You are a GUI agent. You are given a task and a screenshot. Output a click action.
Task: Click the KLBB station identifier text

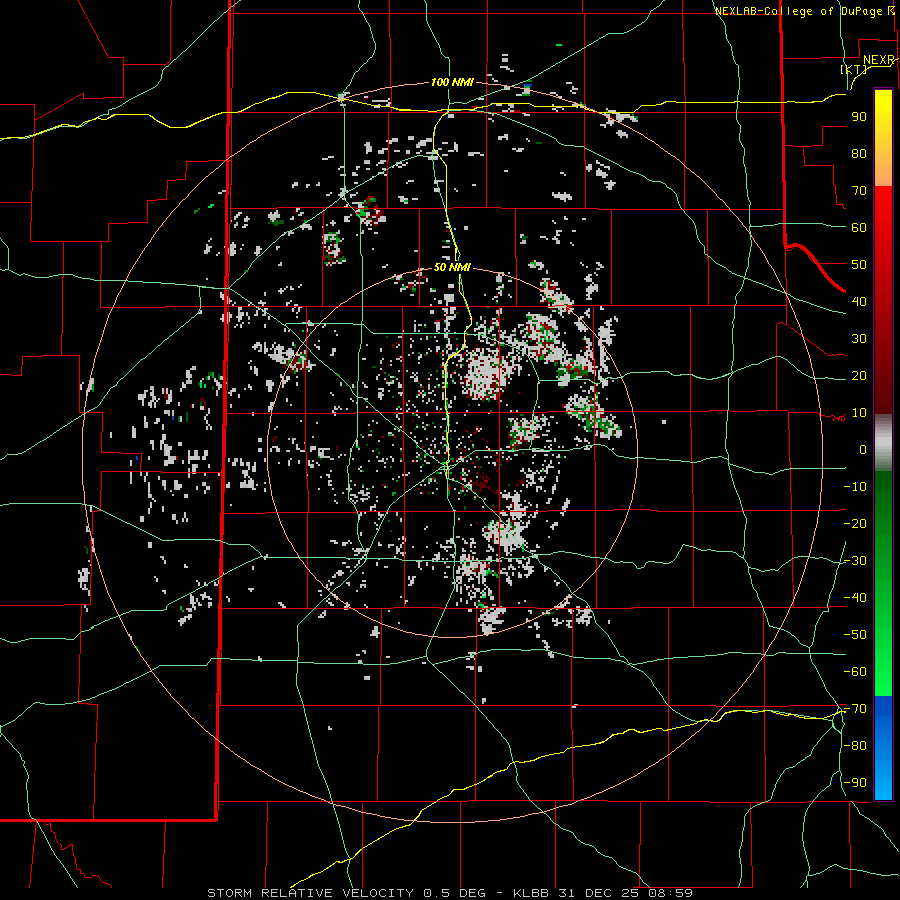pyautogui.click(x=531, y=893)
